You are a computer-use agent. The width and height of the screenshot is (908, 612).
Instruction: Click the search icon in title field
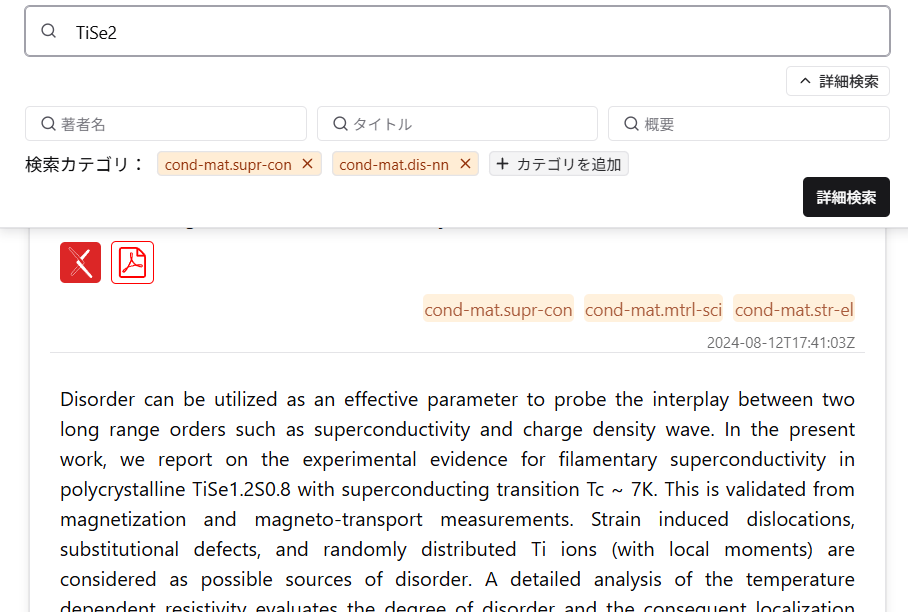tap(340, 124)
